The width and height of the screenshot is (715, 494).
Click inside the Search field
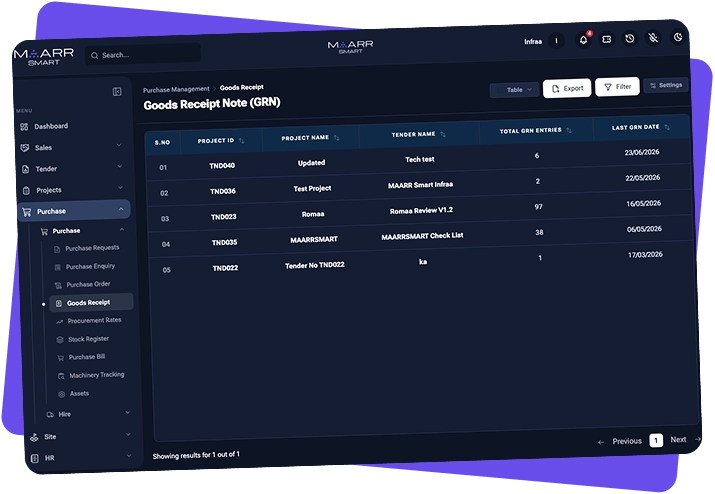[x=143, y=54]
